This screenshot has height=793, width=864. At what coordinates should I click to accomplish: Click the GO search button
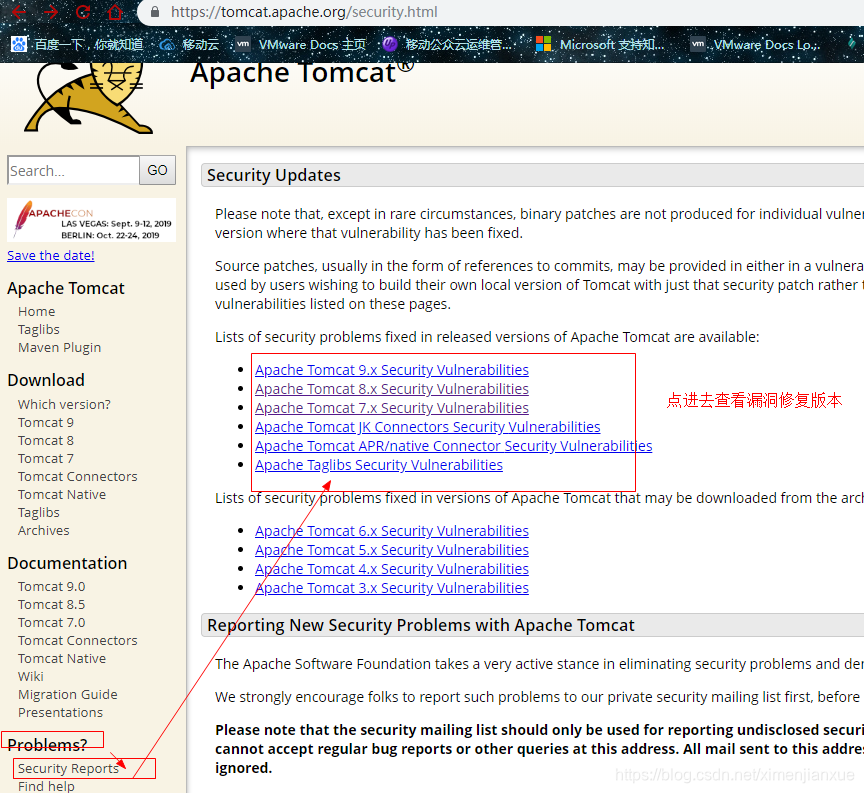(x=158, y=170)
